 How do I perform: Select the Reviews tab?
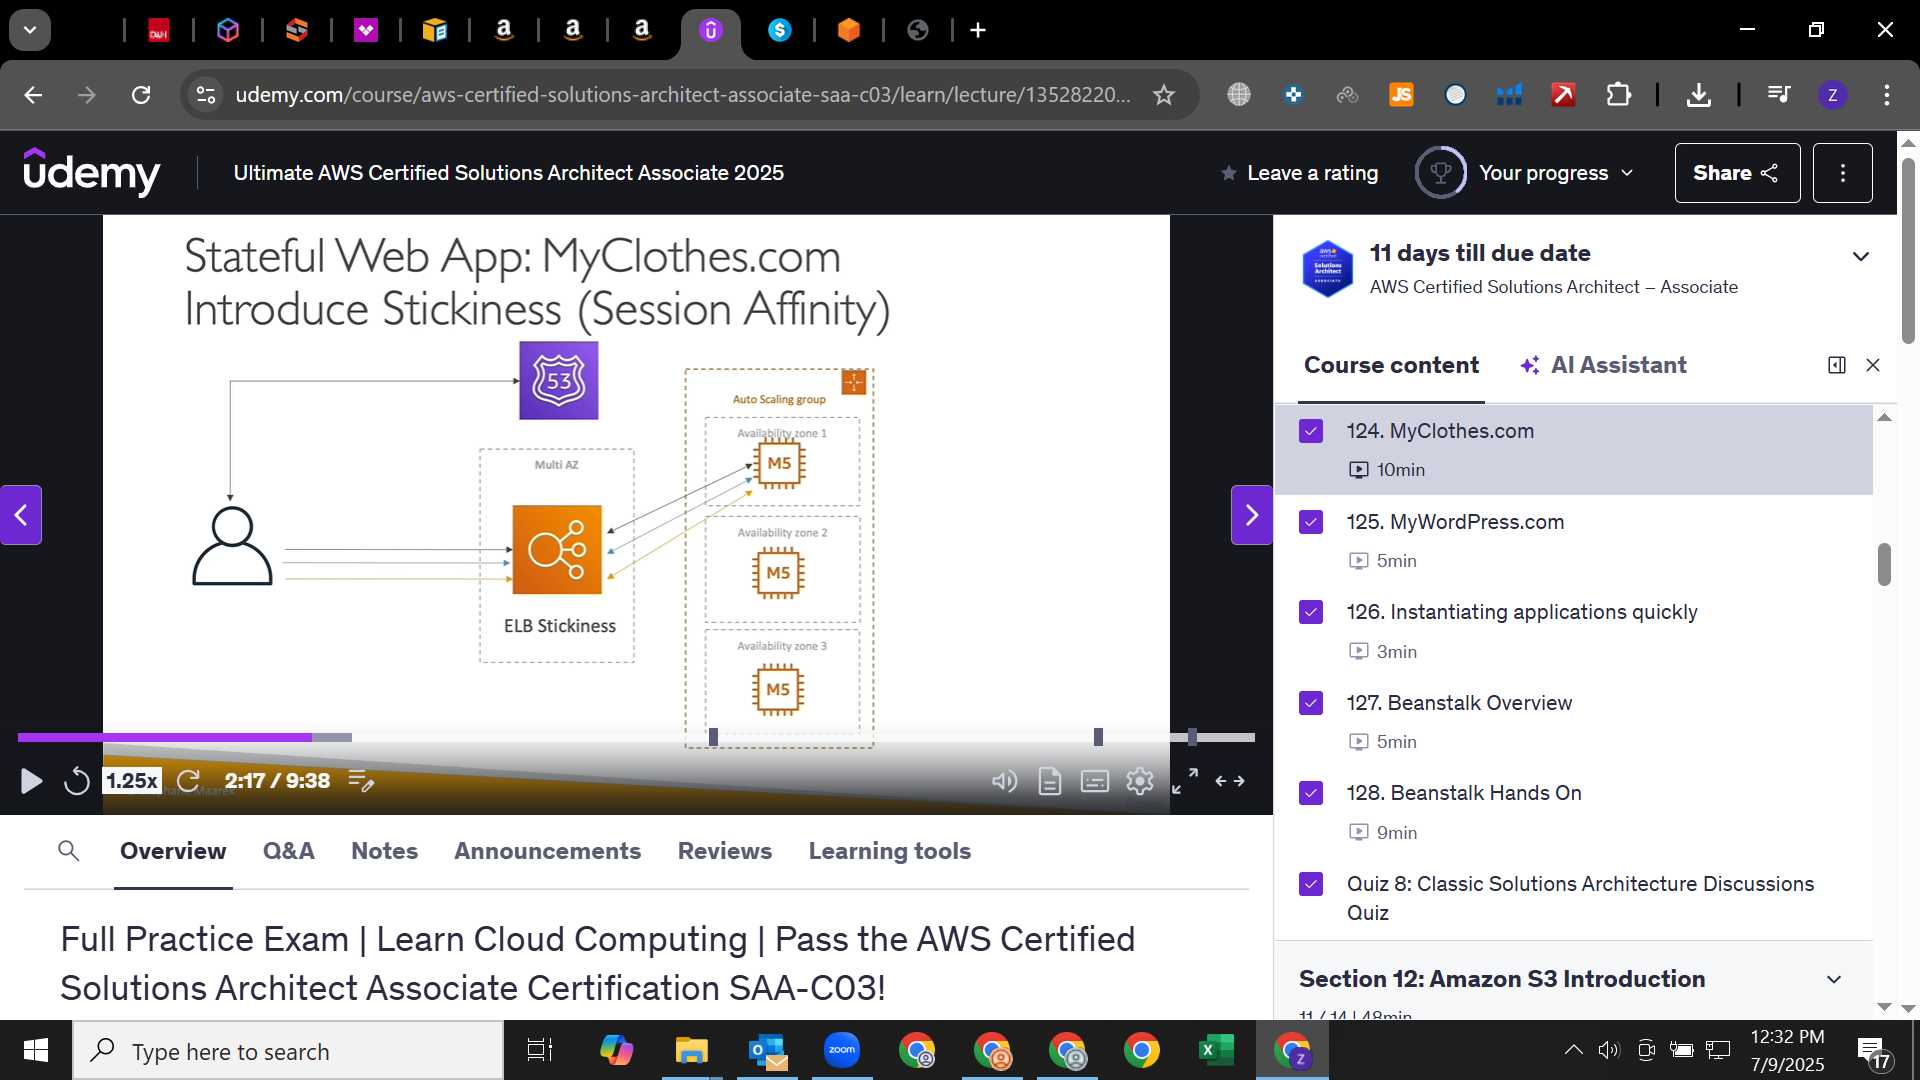point(724,851)
